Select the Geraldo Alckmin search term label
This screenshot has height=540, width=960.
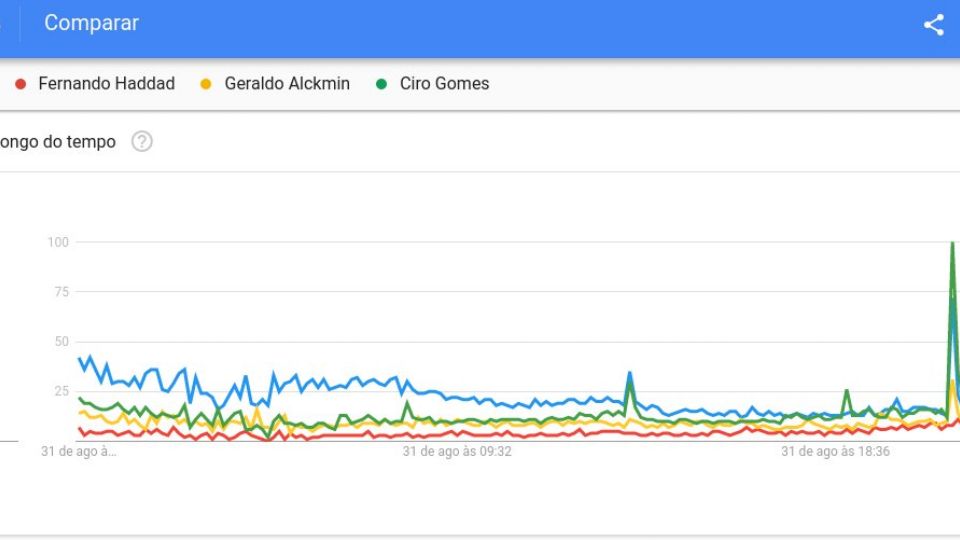(x=287, y=83)
